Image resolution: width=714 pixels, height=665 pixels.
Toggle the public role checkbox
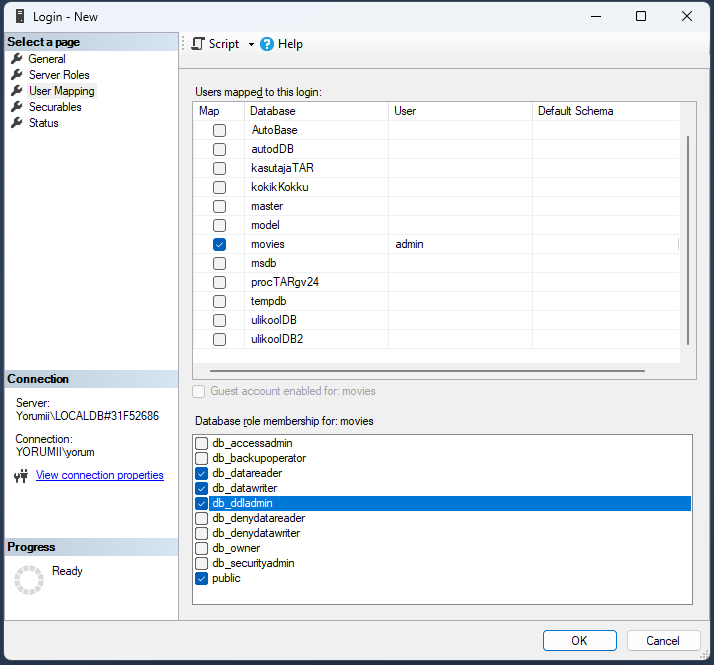point(201,578)
